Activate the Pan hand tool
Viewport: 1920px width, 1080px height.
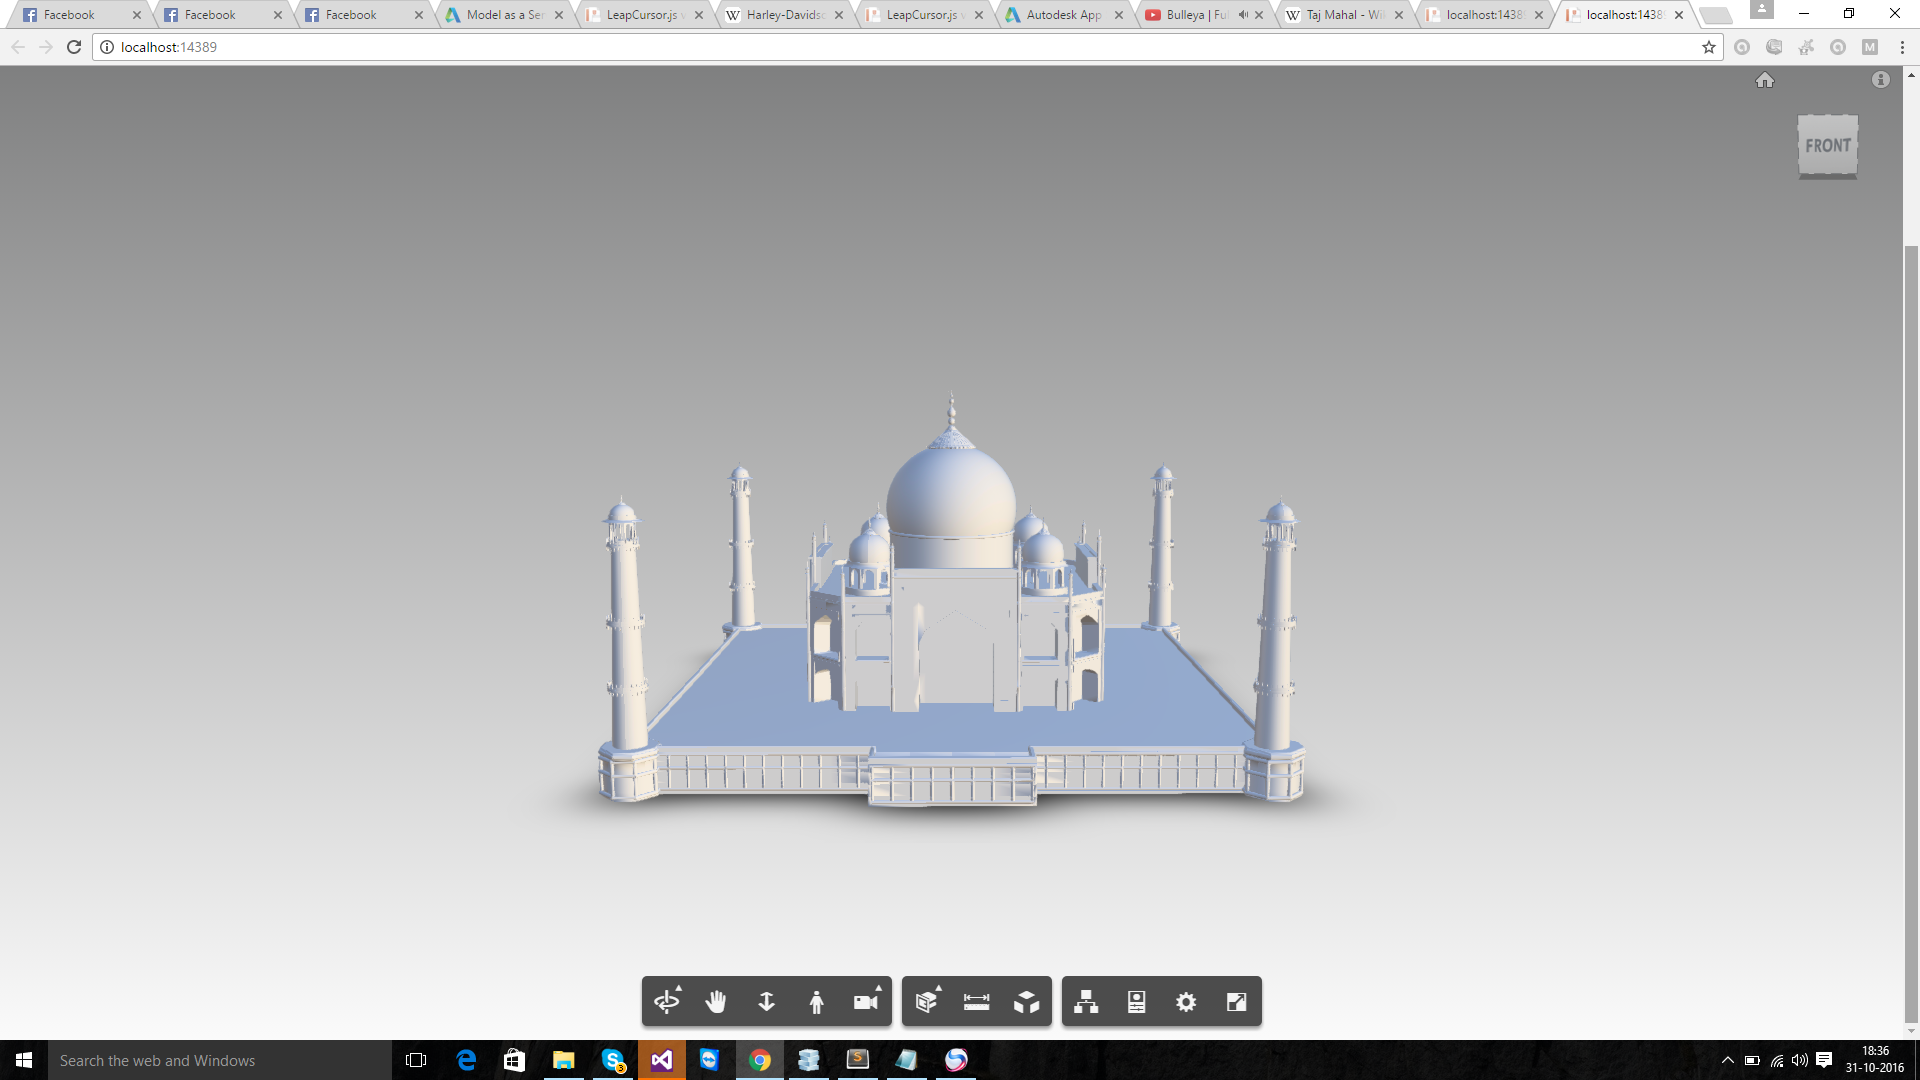(716, 1001)
